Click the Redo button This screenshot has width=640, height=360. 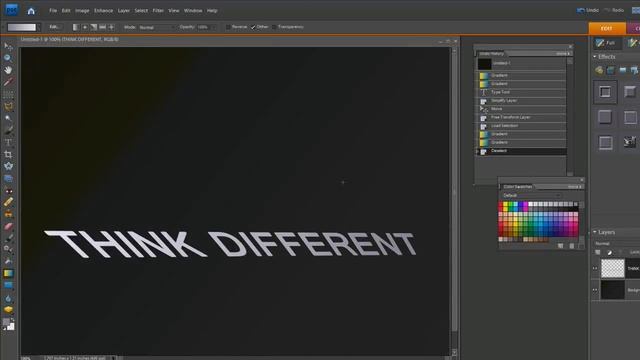(614, 11)
